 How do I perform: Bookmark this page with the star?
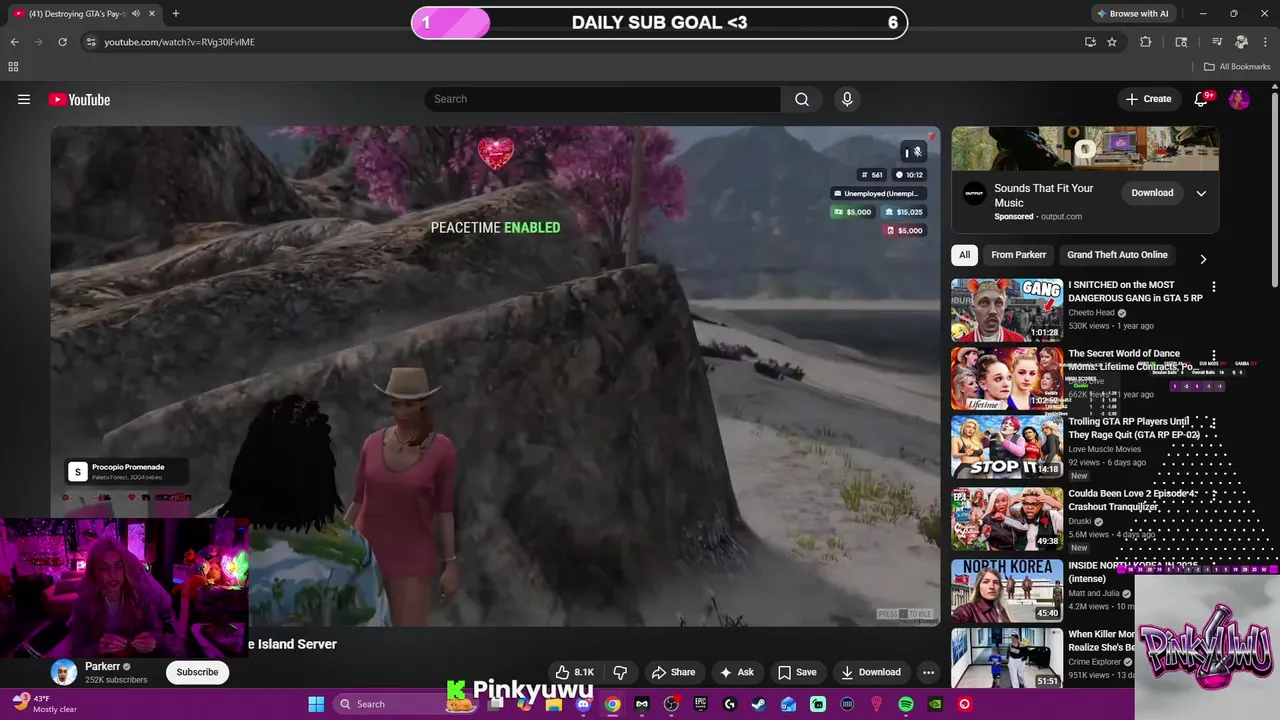[1112, 42]
